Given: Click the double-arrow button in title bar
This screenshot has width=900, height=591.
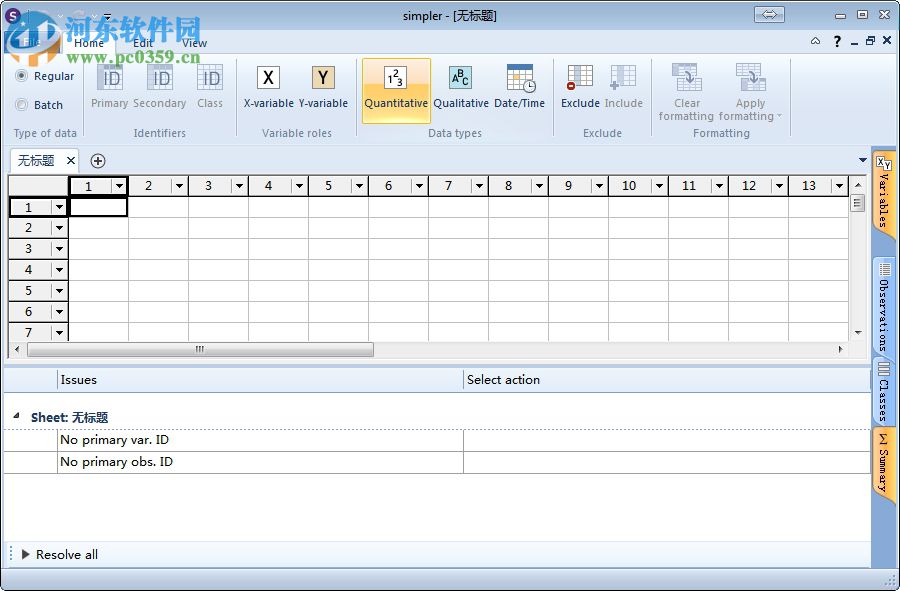Looking at the screenshot, I should click(x=769, y=14).
